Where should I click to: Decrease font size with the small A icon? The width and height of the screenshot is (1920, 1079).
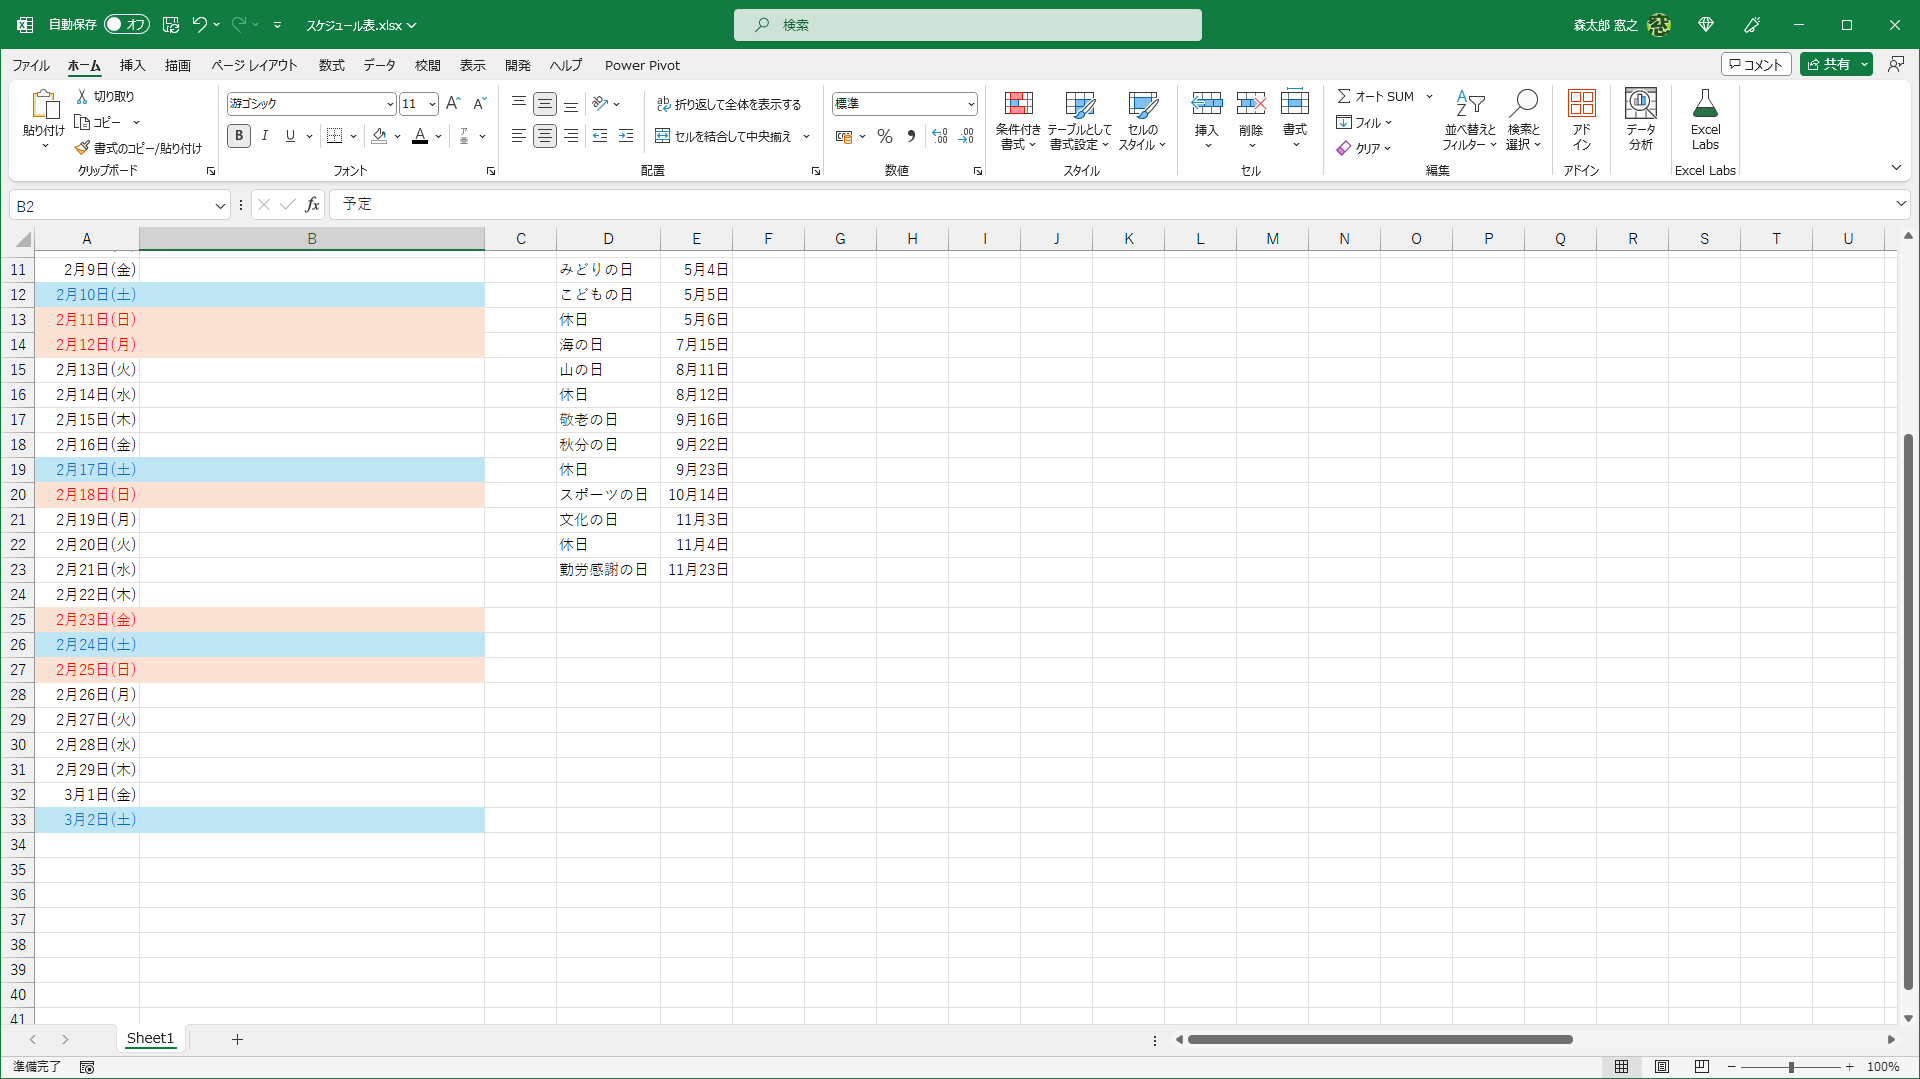(x=479, y=103)
